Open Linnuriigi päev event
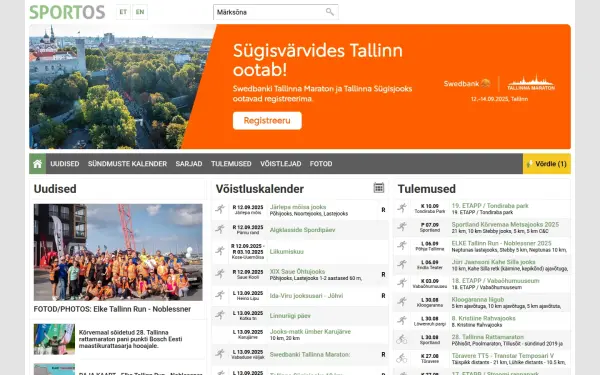 (290, 316)
